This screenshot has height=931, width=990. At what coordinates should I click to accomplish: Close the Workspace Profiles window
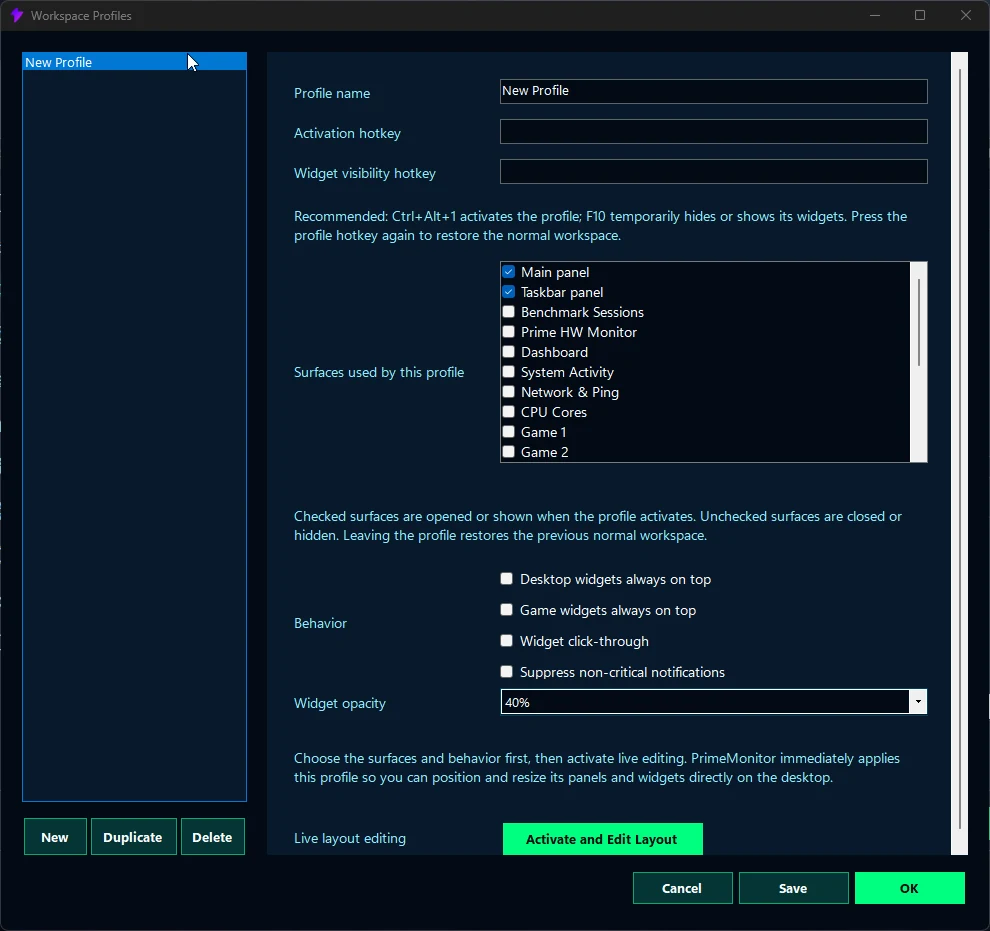coord(966,15)
